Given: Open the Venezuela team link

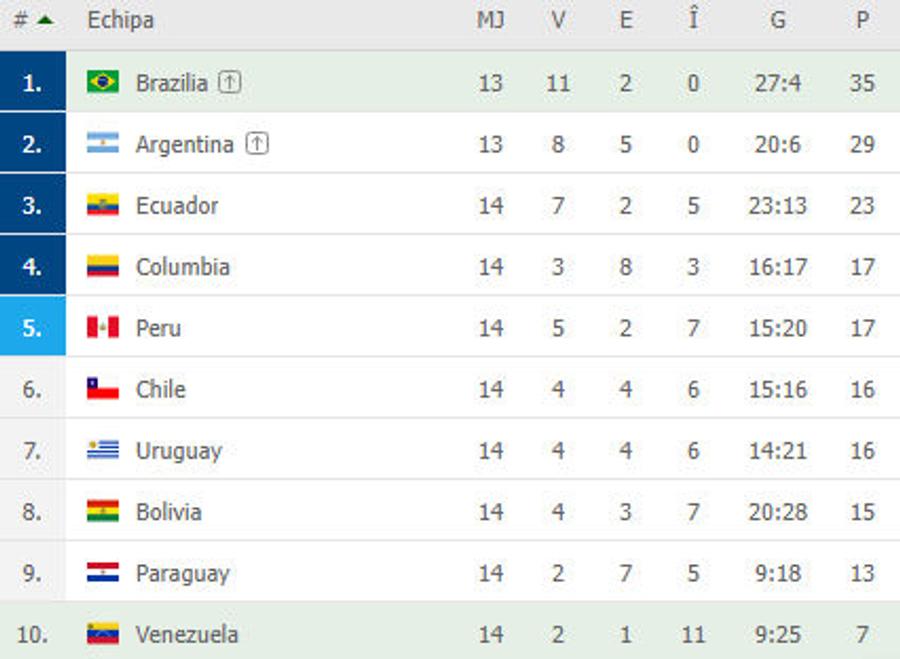Looking at the screenshot, I should (187, 635).
